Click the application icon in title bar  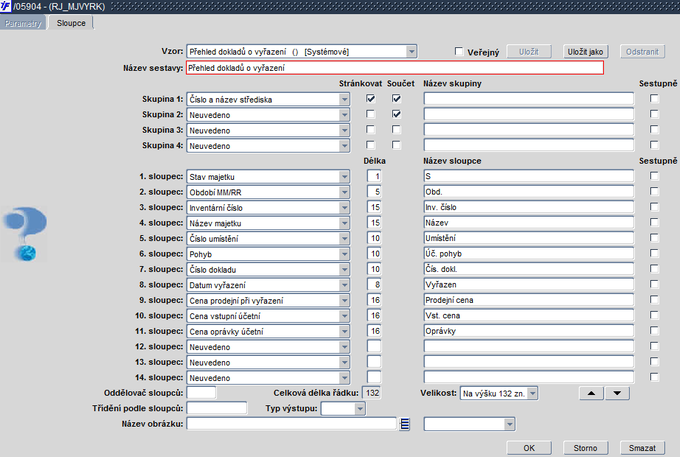(7, 7)
